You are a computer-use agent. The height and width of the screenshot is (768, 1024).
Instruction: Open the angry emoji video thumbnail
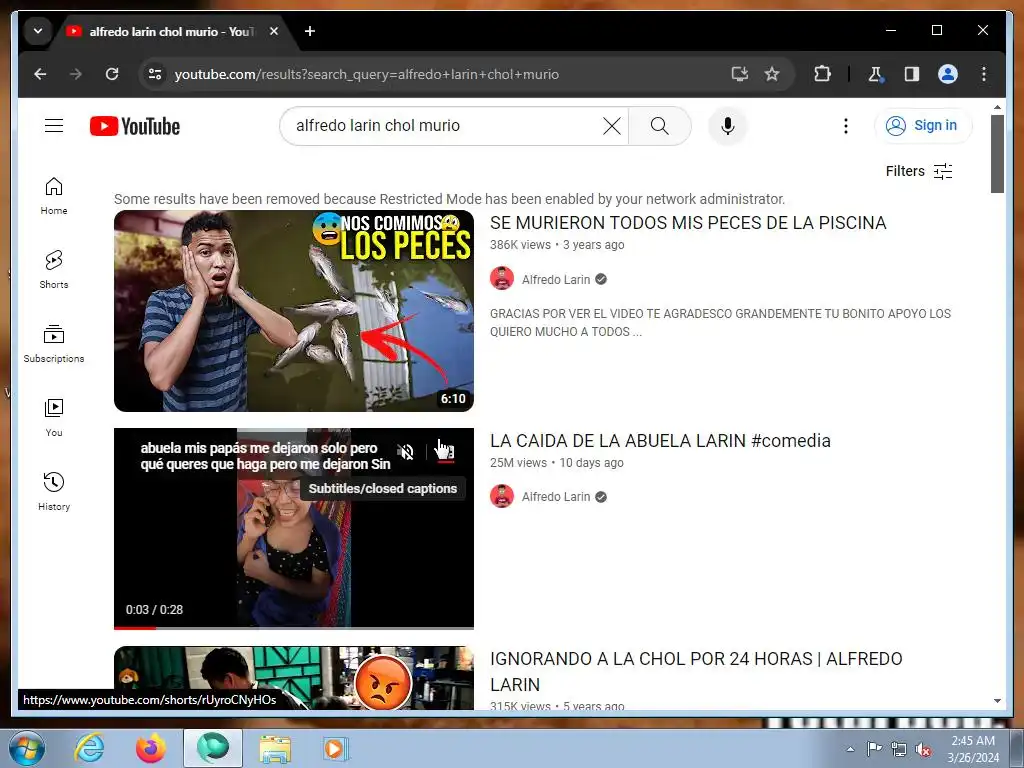(x=294, y=678)
